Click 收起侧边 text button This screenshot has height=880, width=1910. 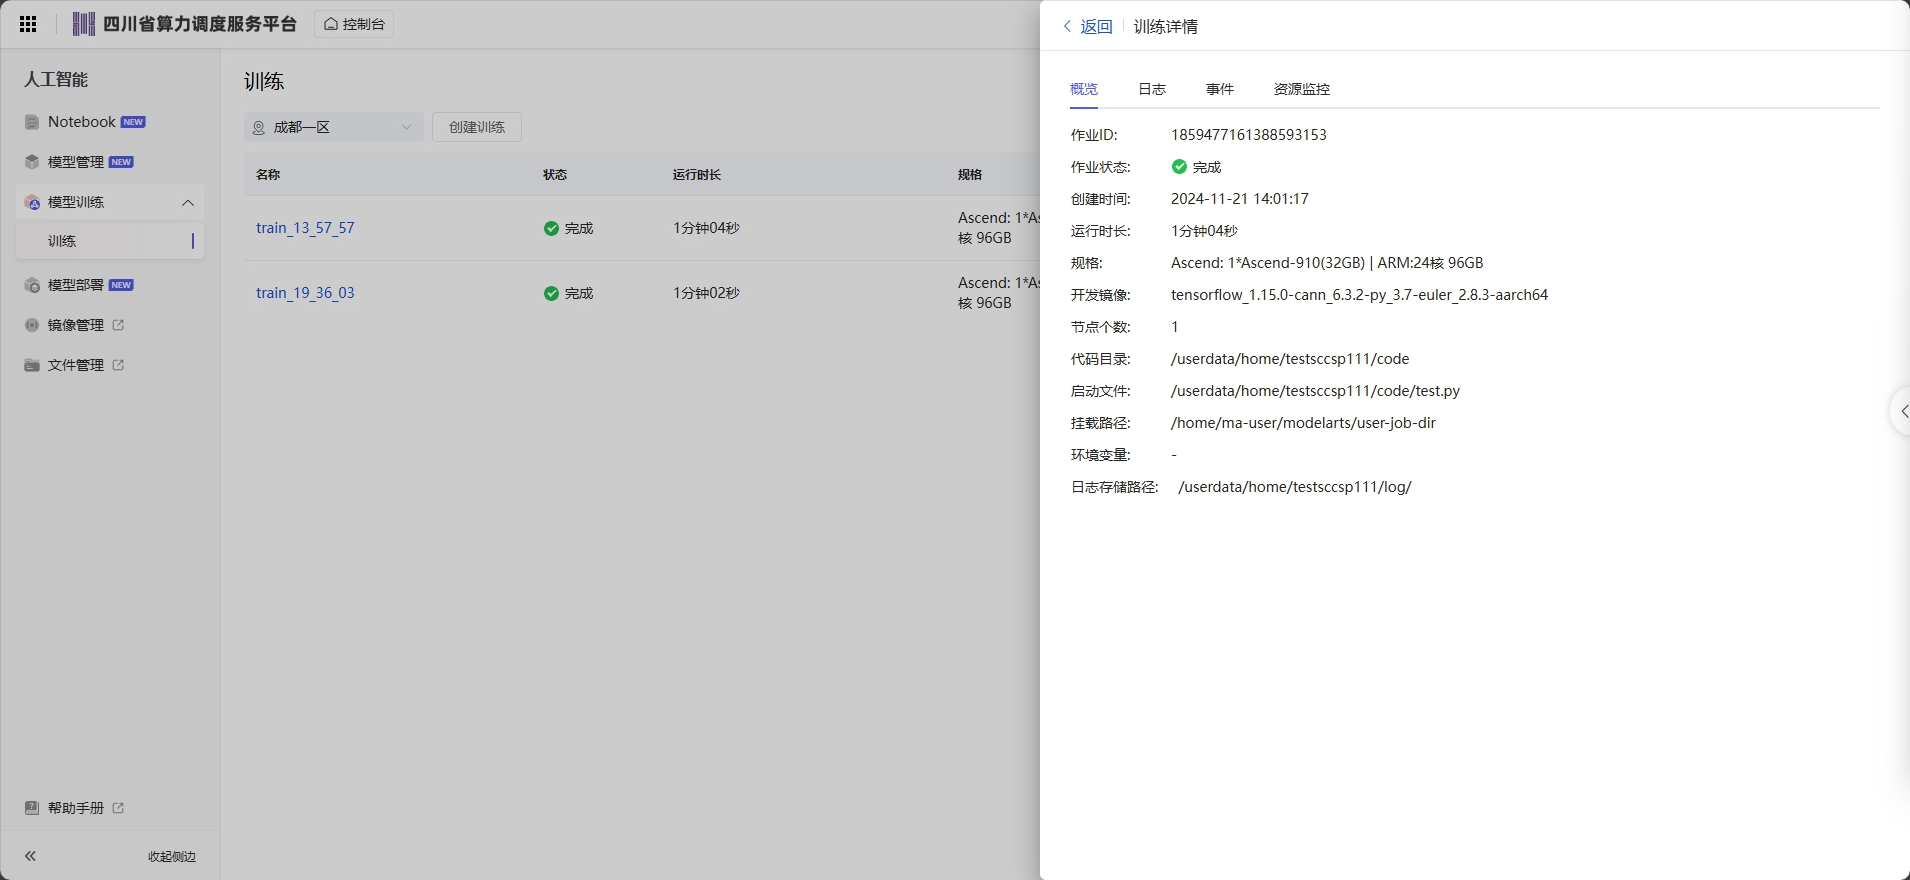[172, 857]
